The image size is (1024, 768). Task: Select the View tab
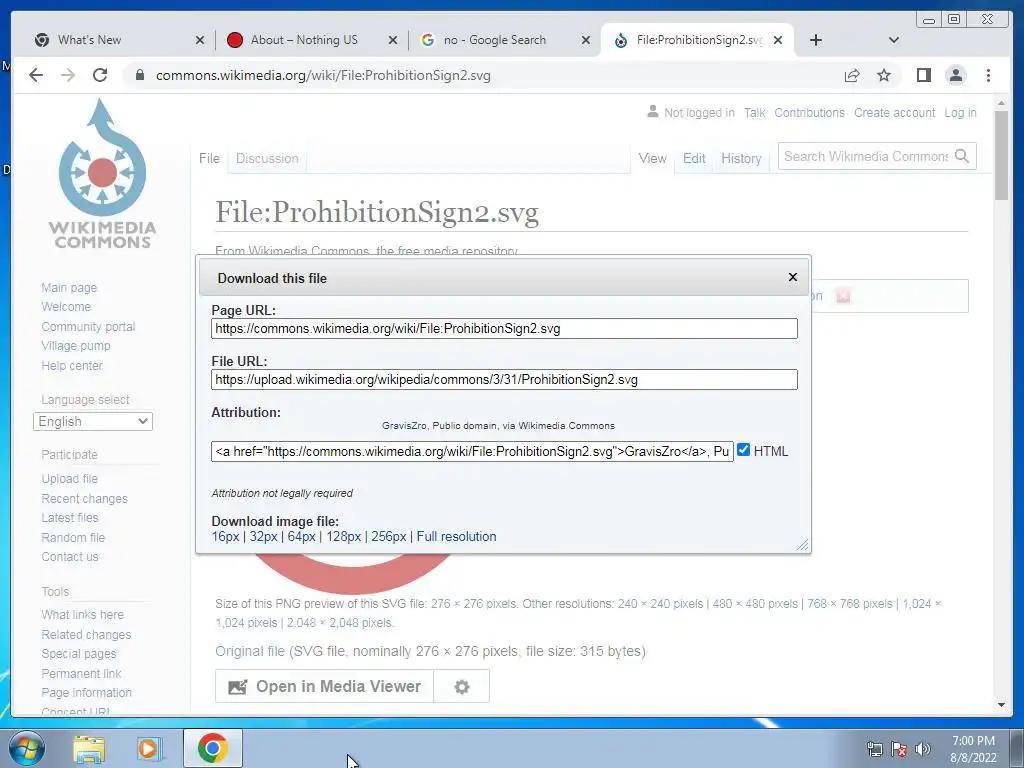coord(652,159)
